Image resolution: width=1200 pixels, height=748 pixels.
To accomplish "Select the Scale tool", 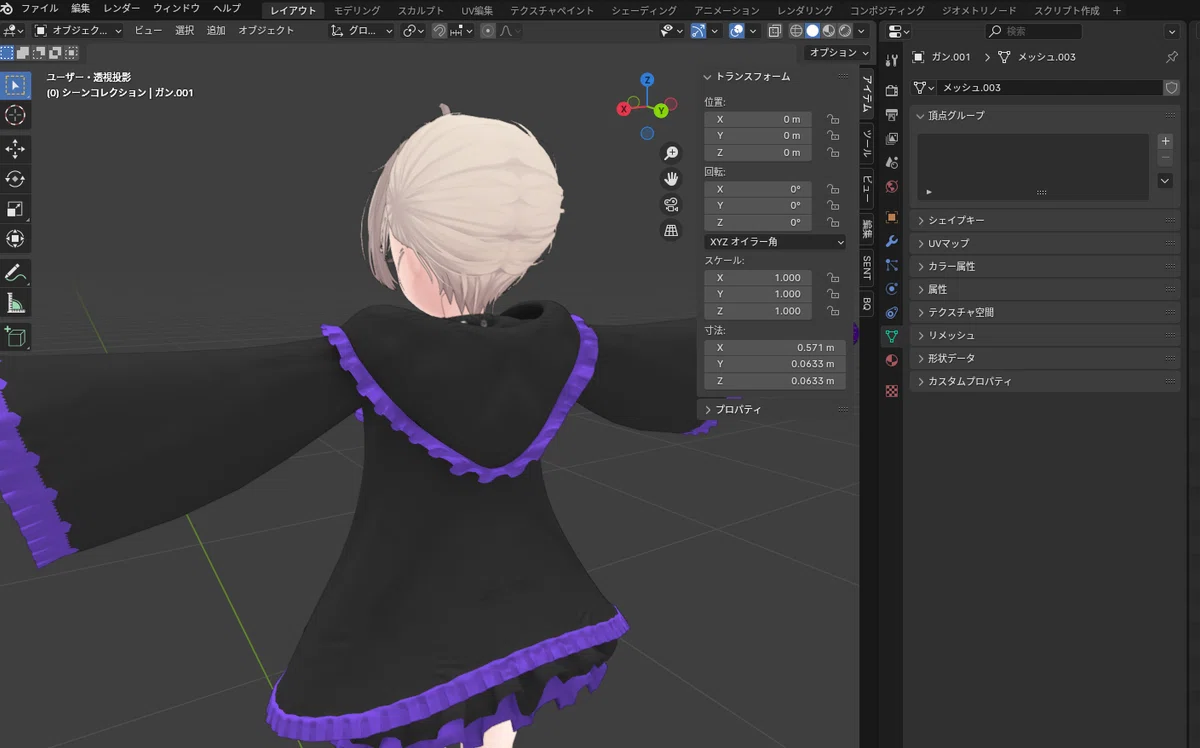I will click(15, 209).
